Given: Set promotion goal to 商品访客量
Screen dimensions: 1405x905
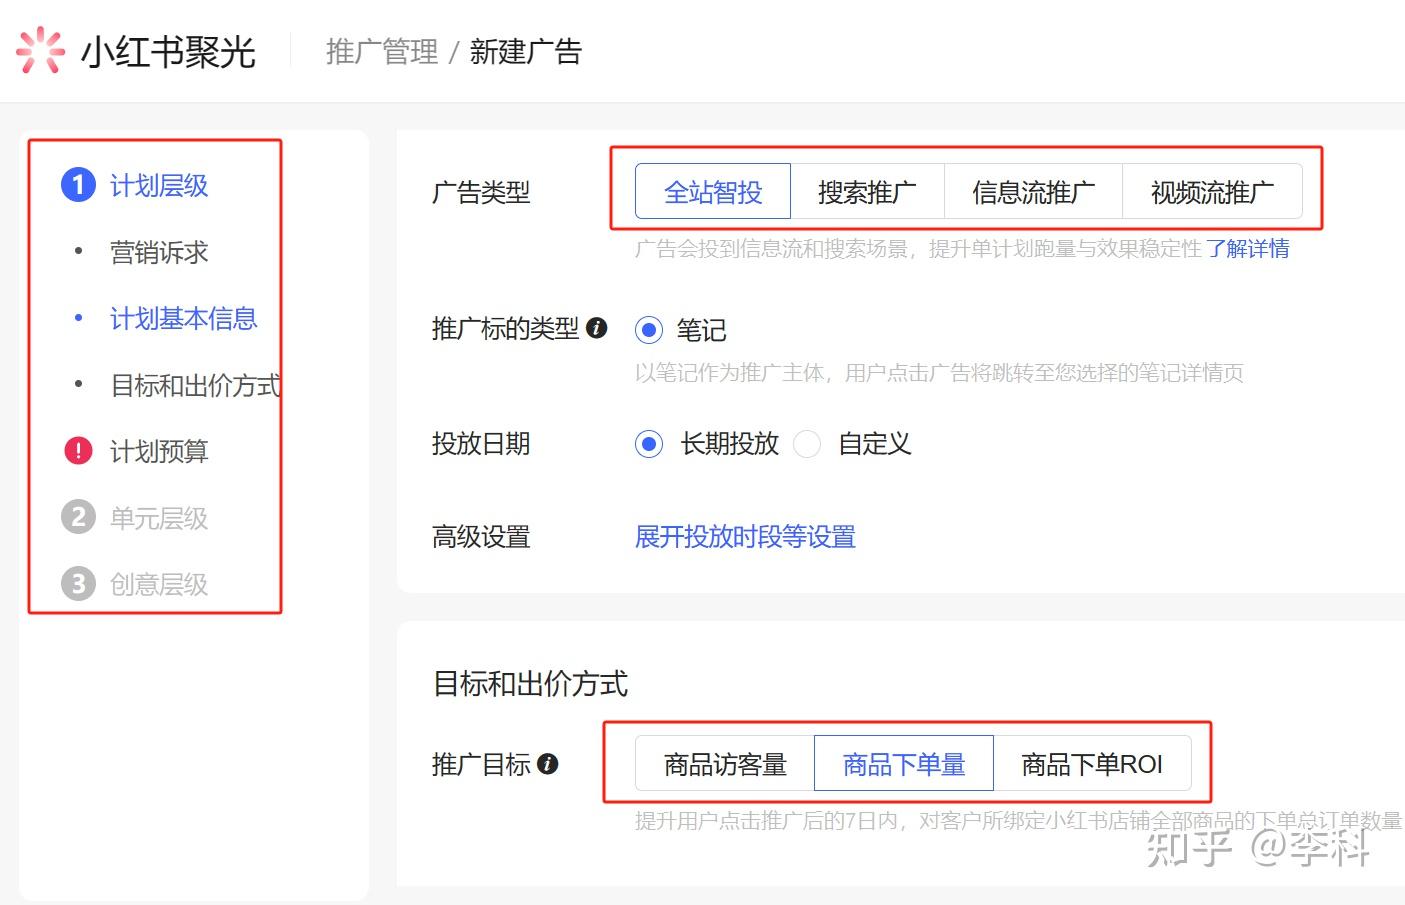Looking at the screenshot, I should point(725,764).
